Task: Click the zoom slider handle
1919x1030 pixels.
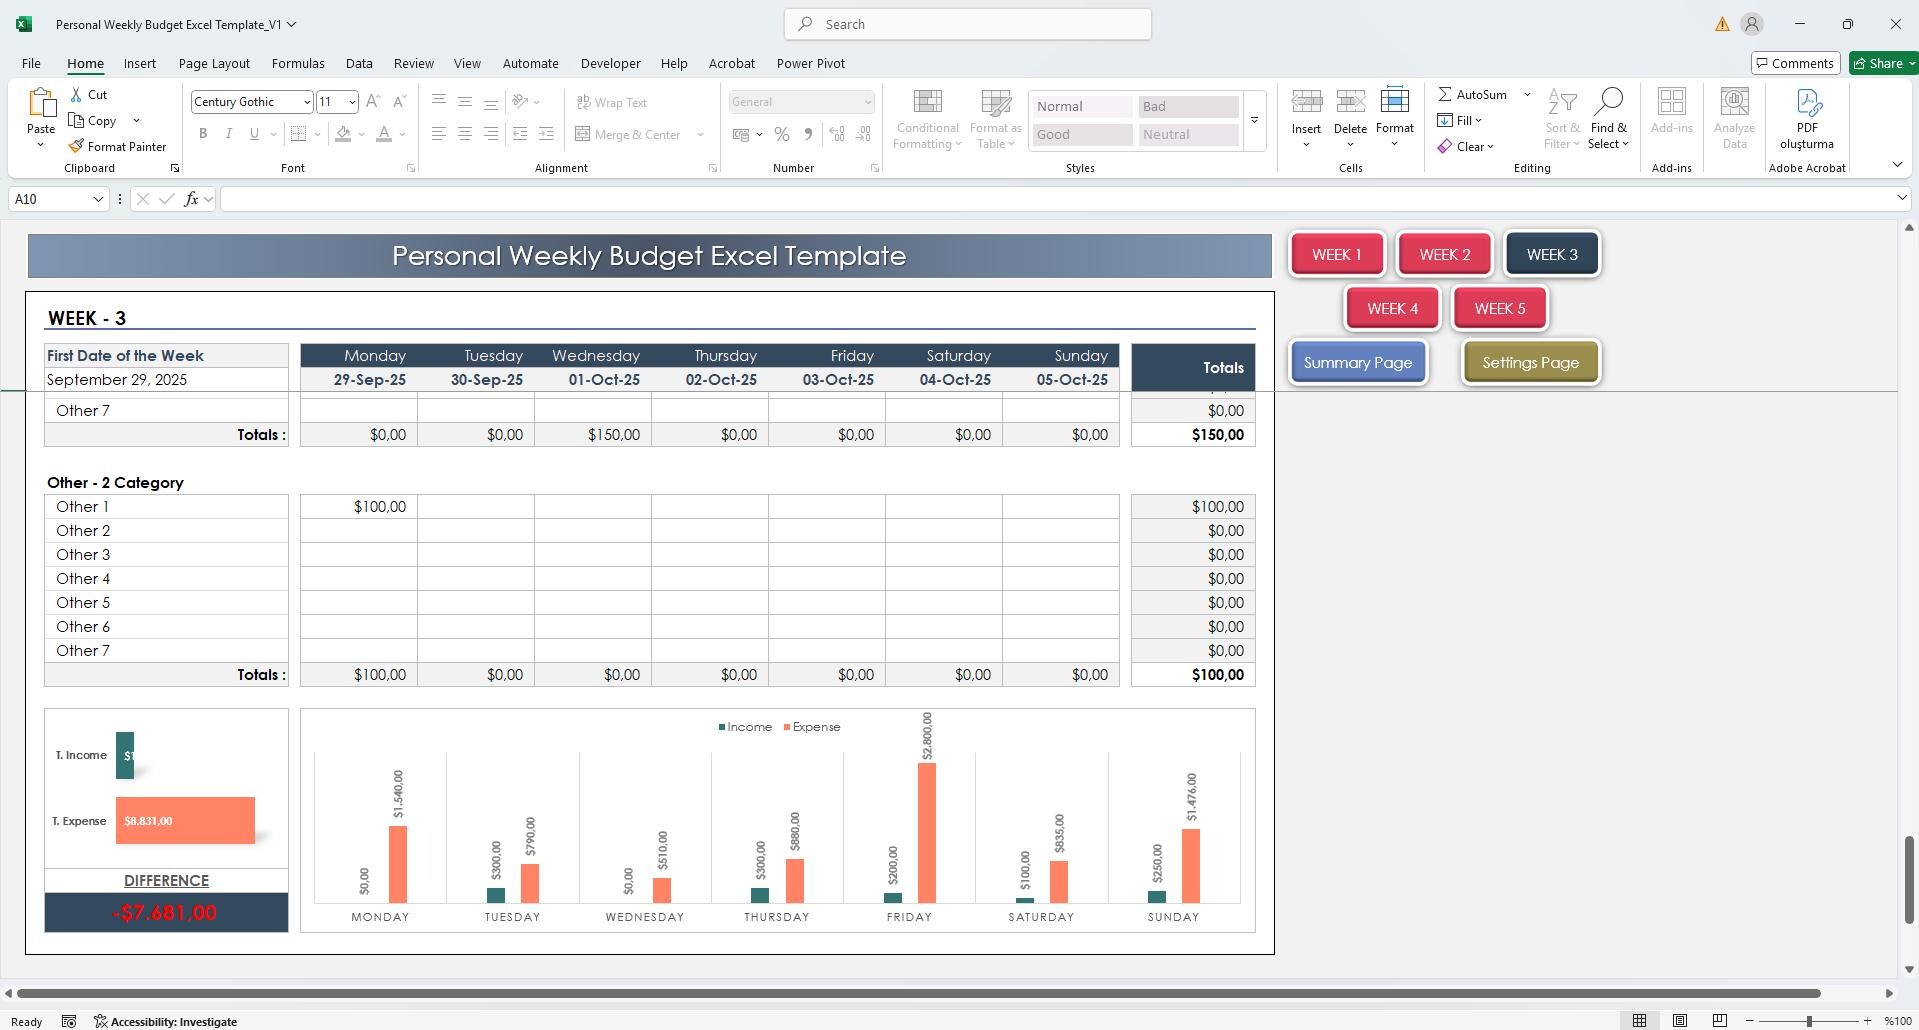Action: [x=1809, y=1021]
